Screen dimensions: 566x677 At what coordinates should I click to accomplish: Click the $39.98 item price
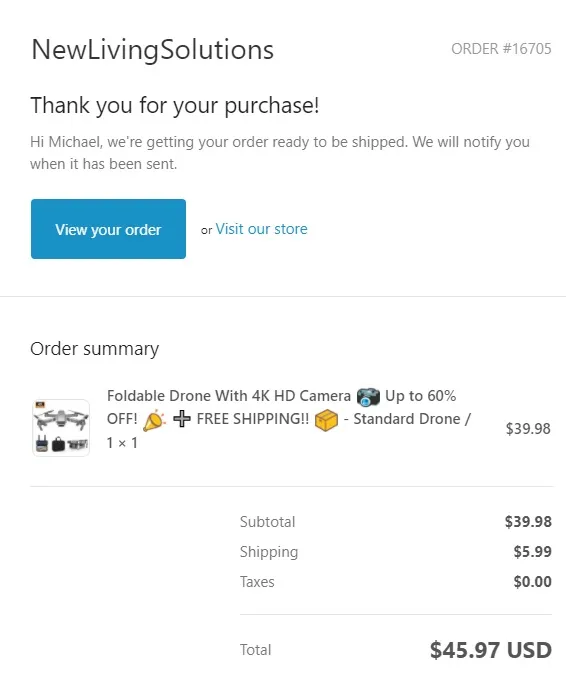528,429
